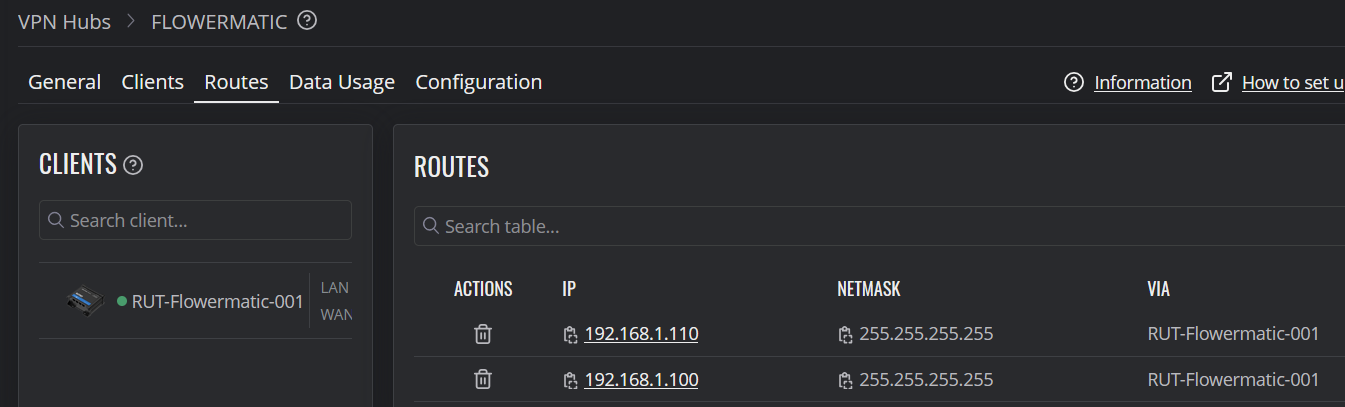Click help icon beside CLIENTS heading

(x=132, y=165)
